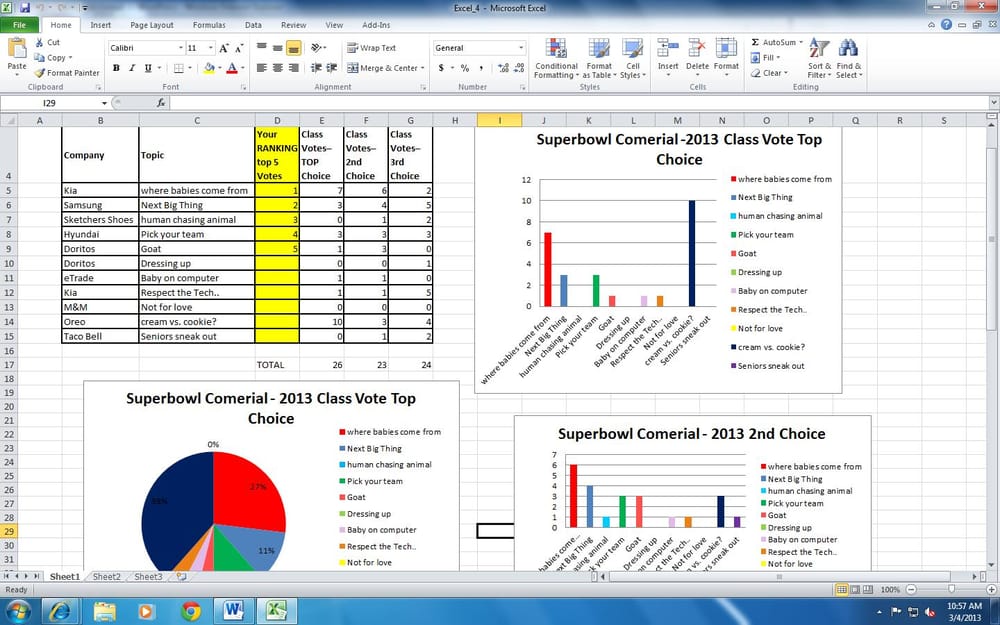Click the Paste icon in Clipboard group
The width and height of the screenshot is (1000, 625).
pyautogui.click(x=17, y=49)
